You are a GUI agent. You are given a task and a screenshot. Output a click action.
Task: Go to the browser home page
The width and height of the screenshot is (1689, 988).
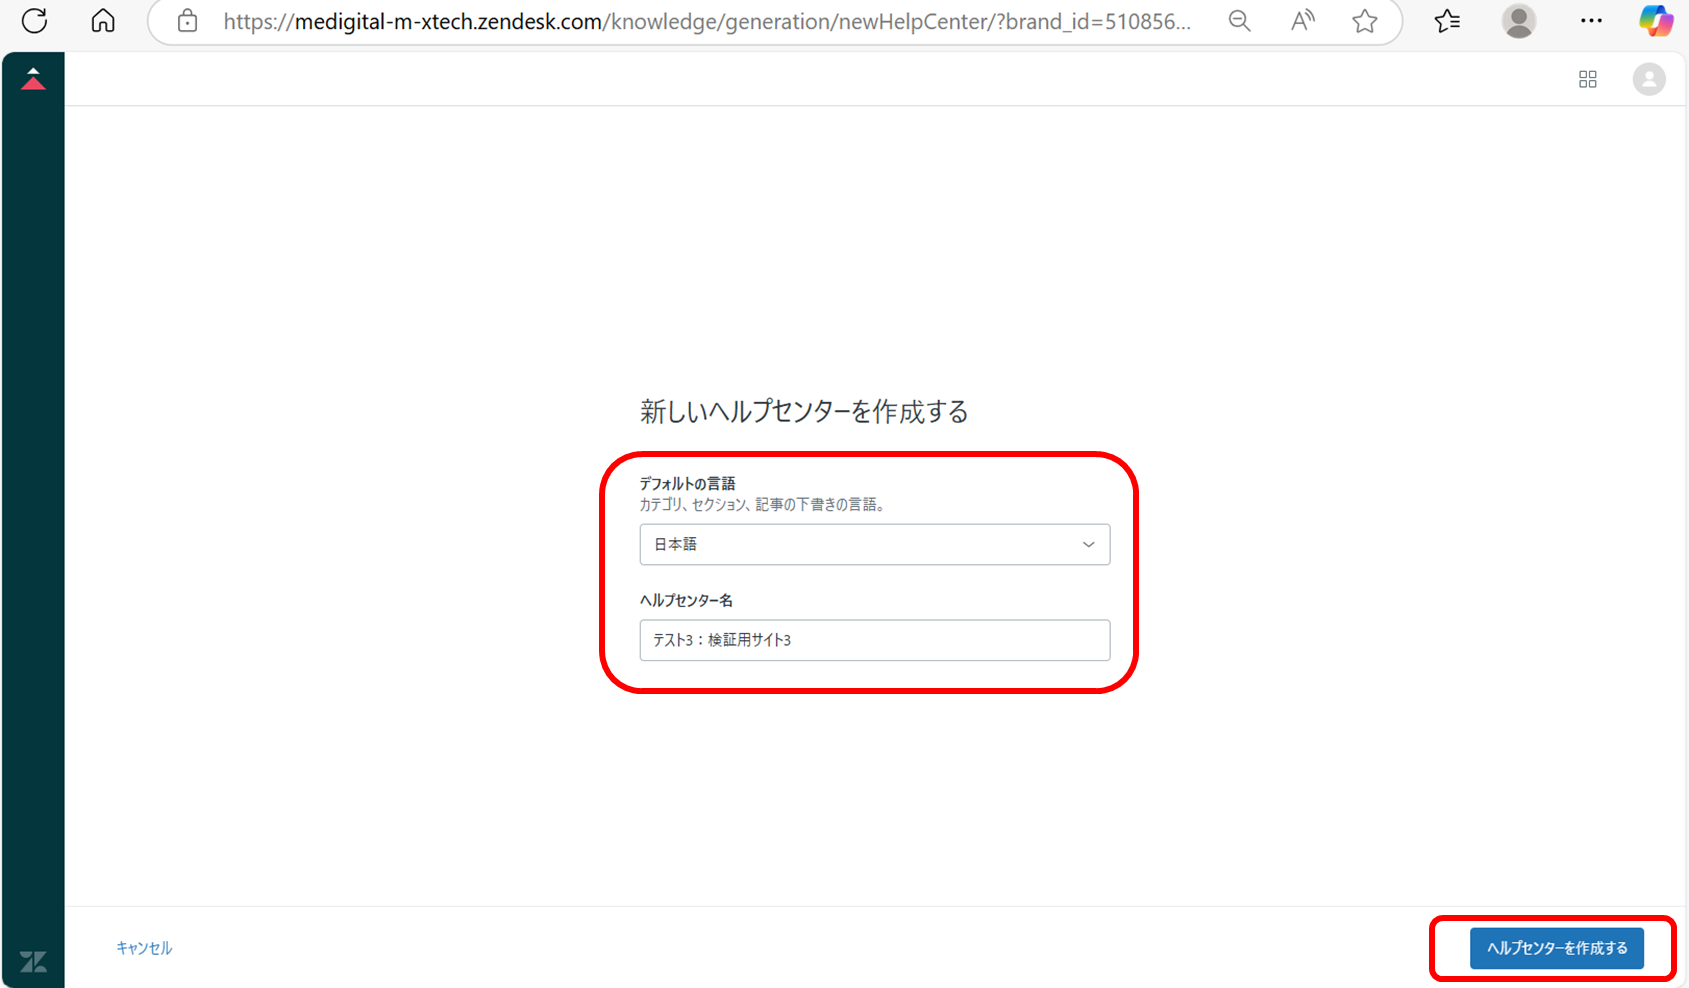(x=103, y=21)
